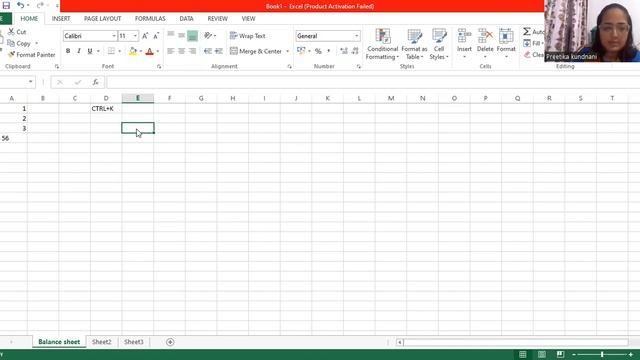The height and width of the screenshot is (360, 640).
Task: Align cell text to the right
Action: pos(192,51)
